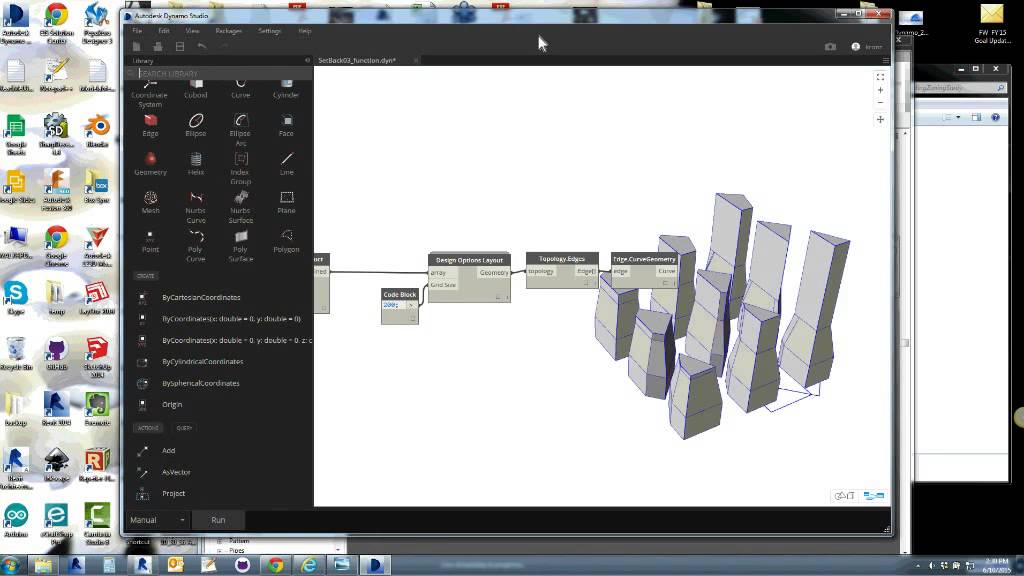Open the Ellipse Arc category

click(x=240, y=129)
